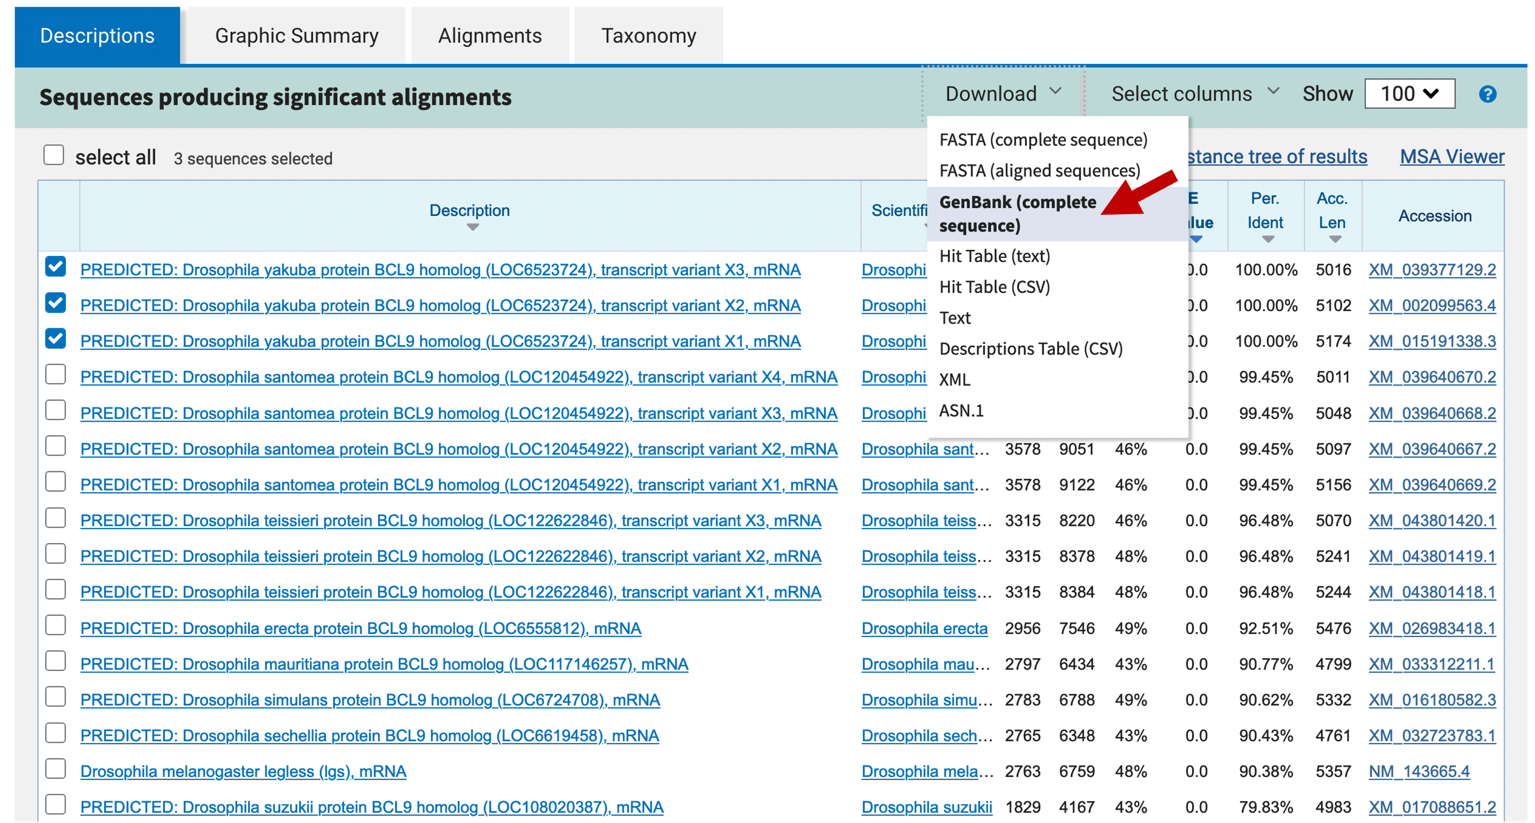1535x823 pixels.
Task: Open the Show 100 results selector
Action: click(x=1409, y=94)
